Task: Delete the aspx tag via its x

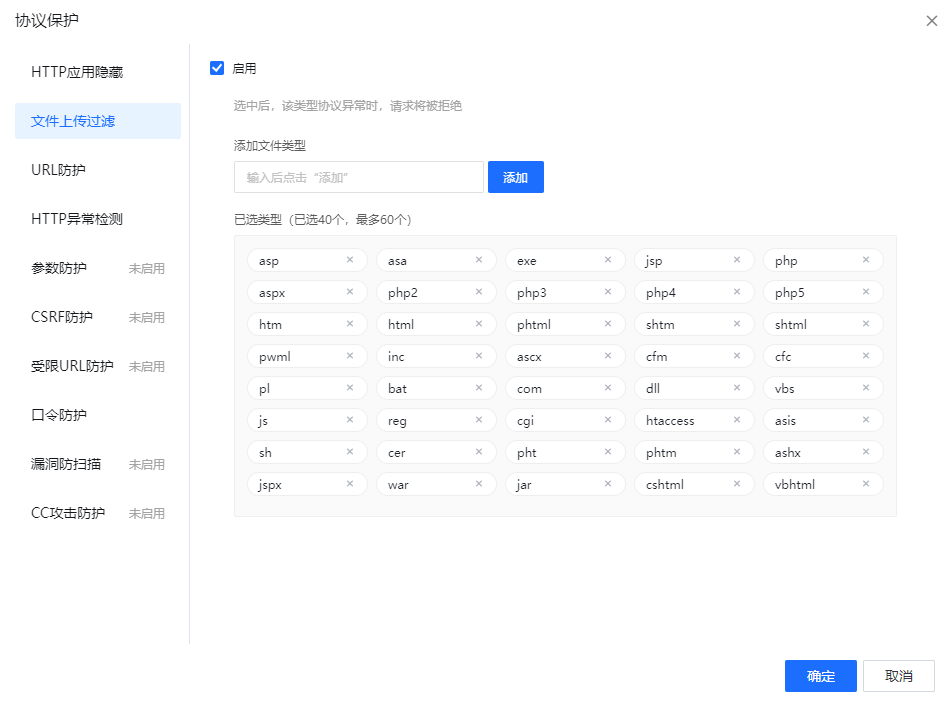Action: pyautogui.click(x=350, y=292)
